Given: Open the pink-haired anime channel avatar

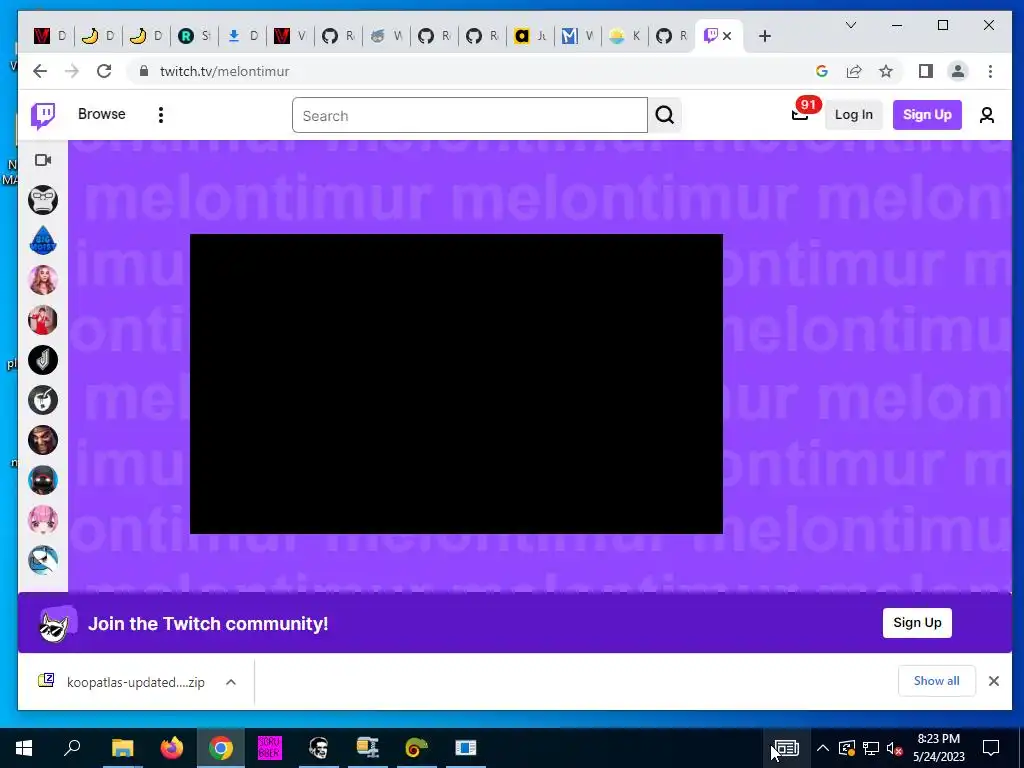Looking at the screenshot, I should click(x=43, y=520).
